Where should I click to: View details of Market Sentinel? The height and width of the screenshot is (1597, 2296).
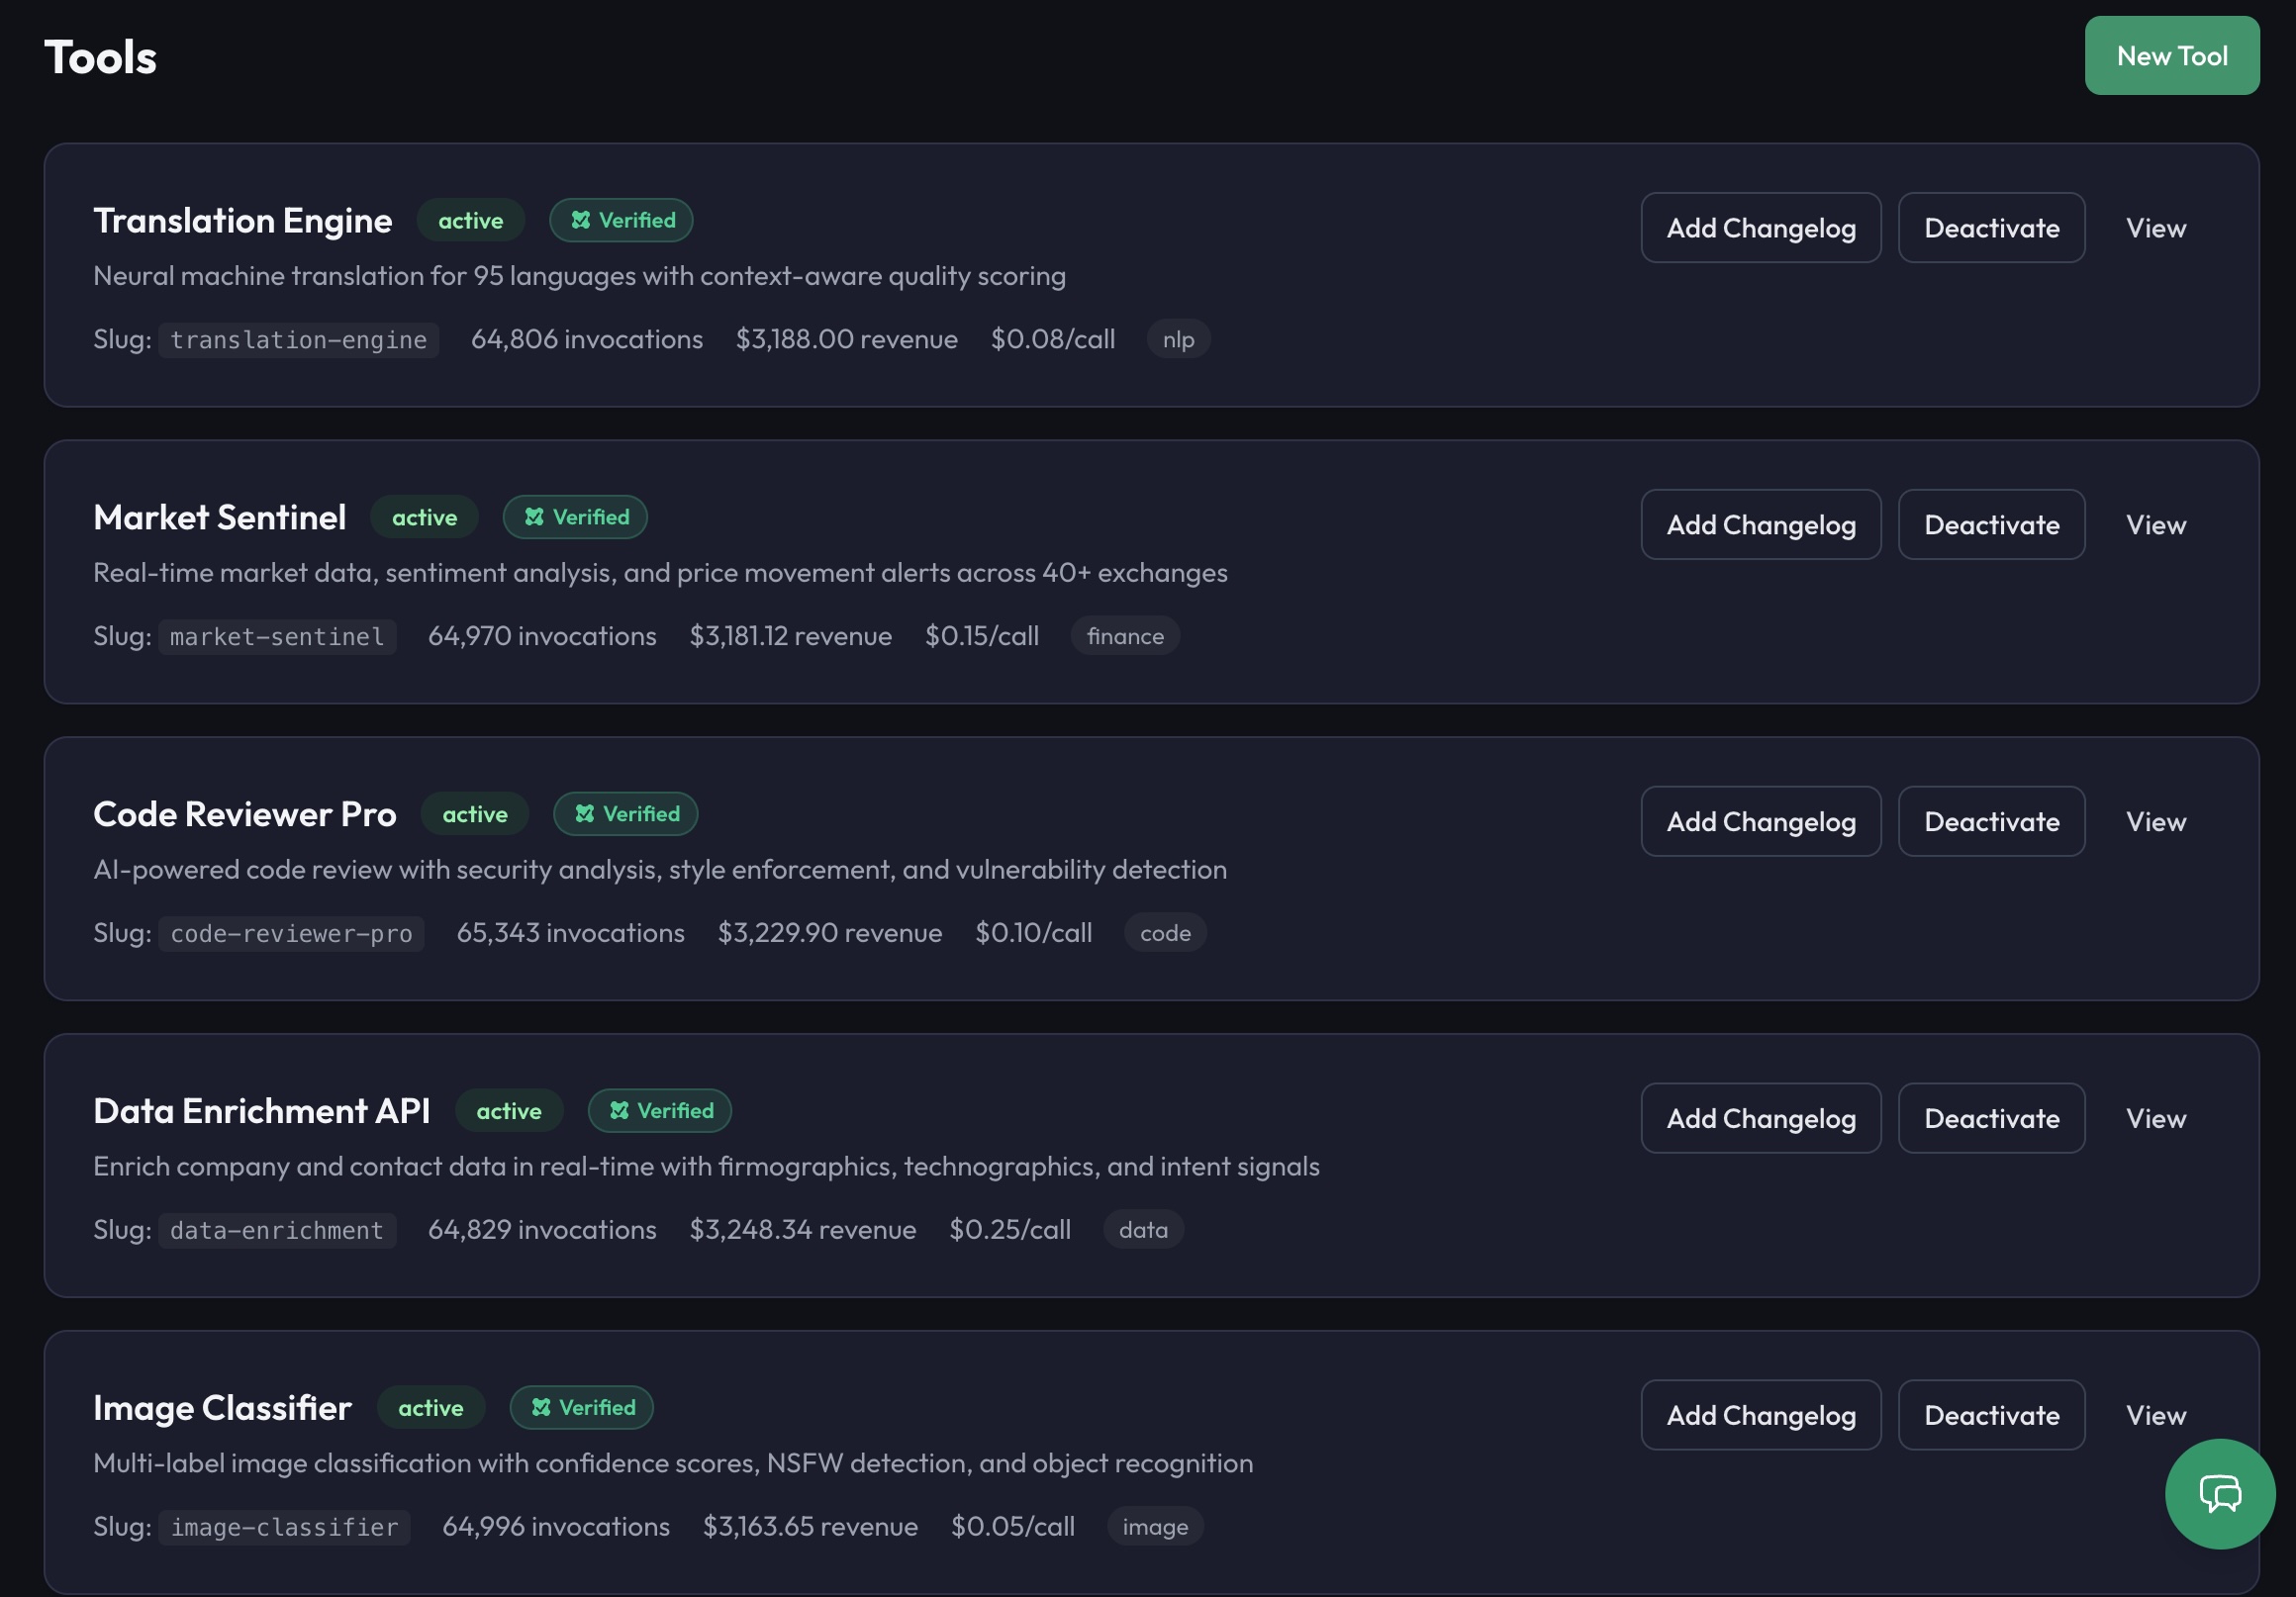[x=2156, y=524]
